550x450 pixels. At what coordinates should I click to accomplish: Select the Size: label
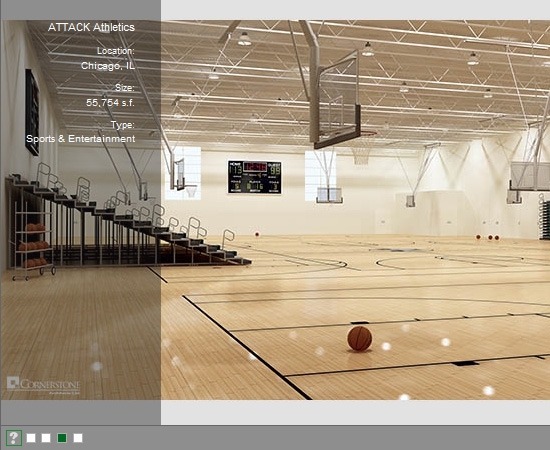pyautogui.click(x=125, y=87)
